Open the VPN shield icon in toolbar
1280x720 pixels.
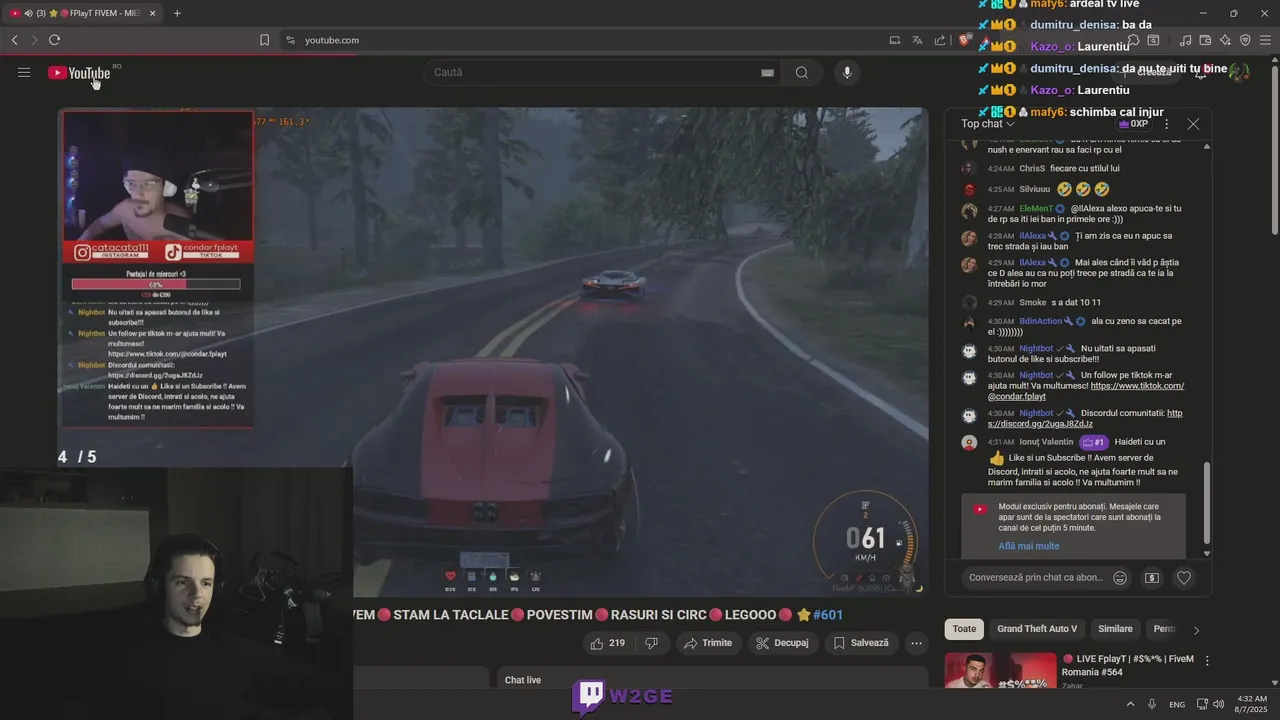(x=1245, y=40)
